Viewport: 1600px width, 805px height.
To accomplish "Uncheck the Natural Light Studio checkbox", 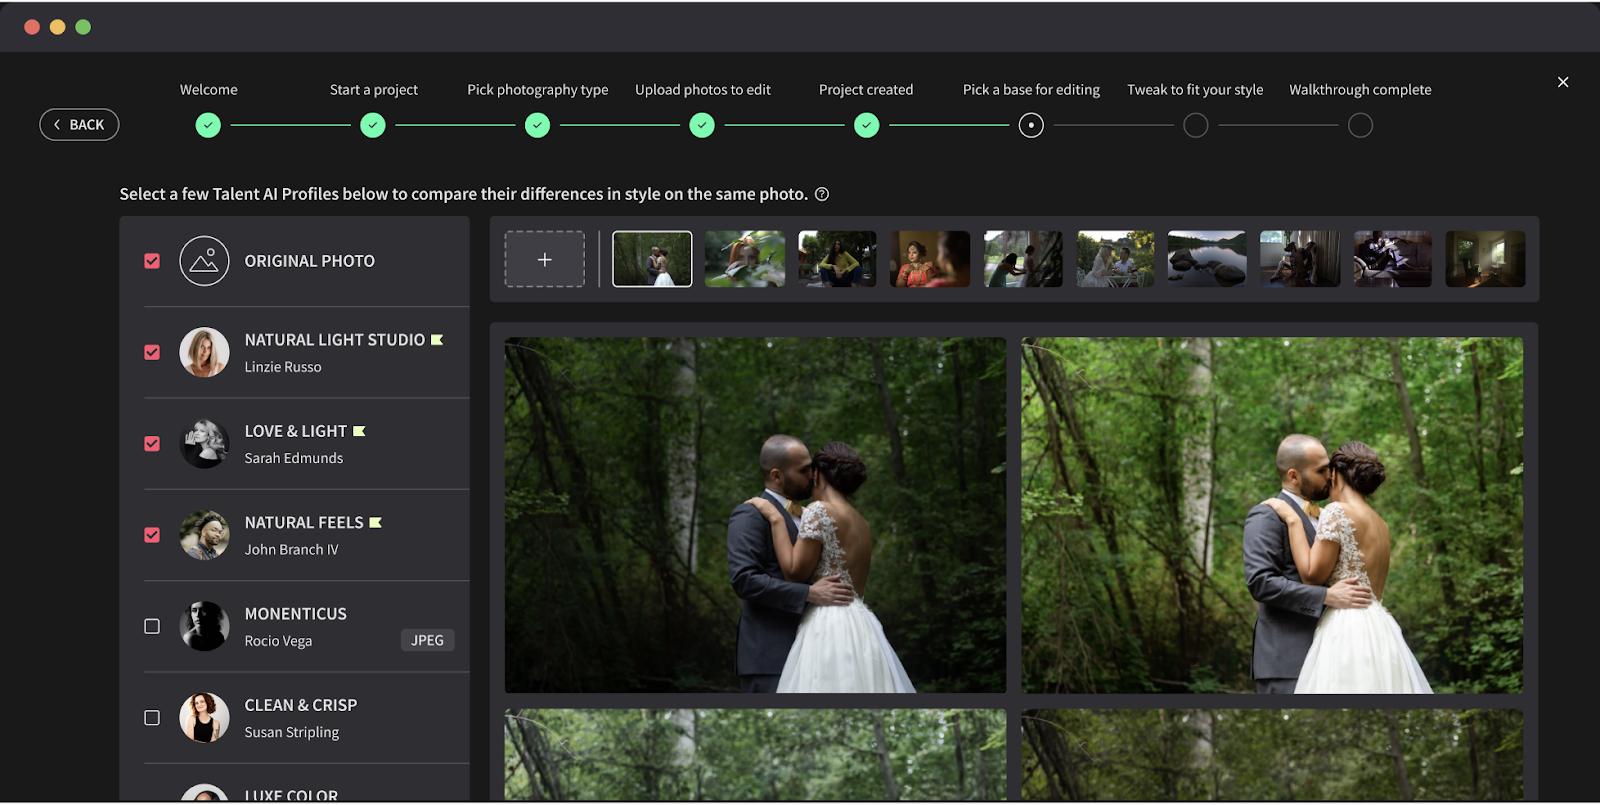I will pyautogui.click(x=152, y=352).
